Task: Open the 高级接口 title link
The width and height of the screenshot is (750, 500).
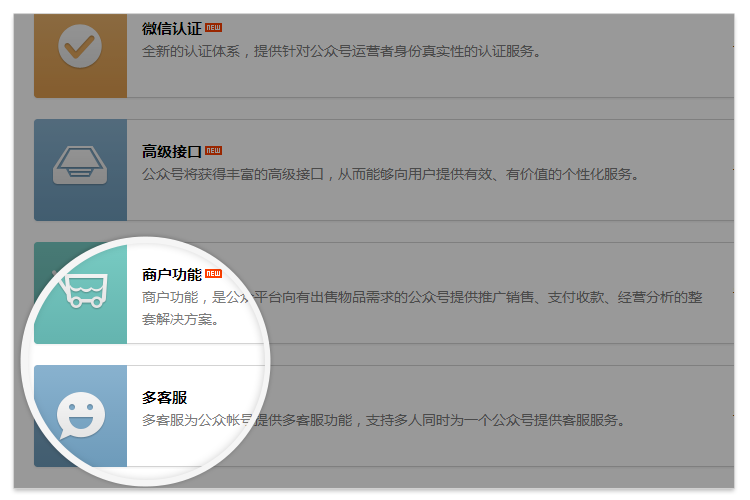Action: coord(172,152)
